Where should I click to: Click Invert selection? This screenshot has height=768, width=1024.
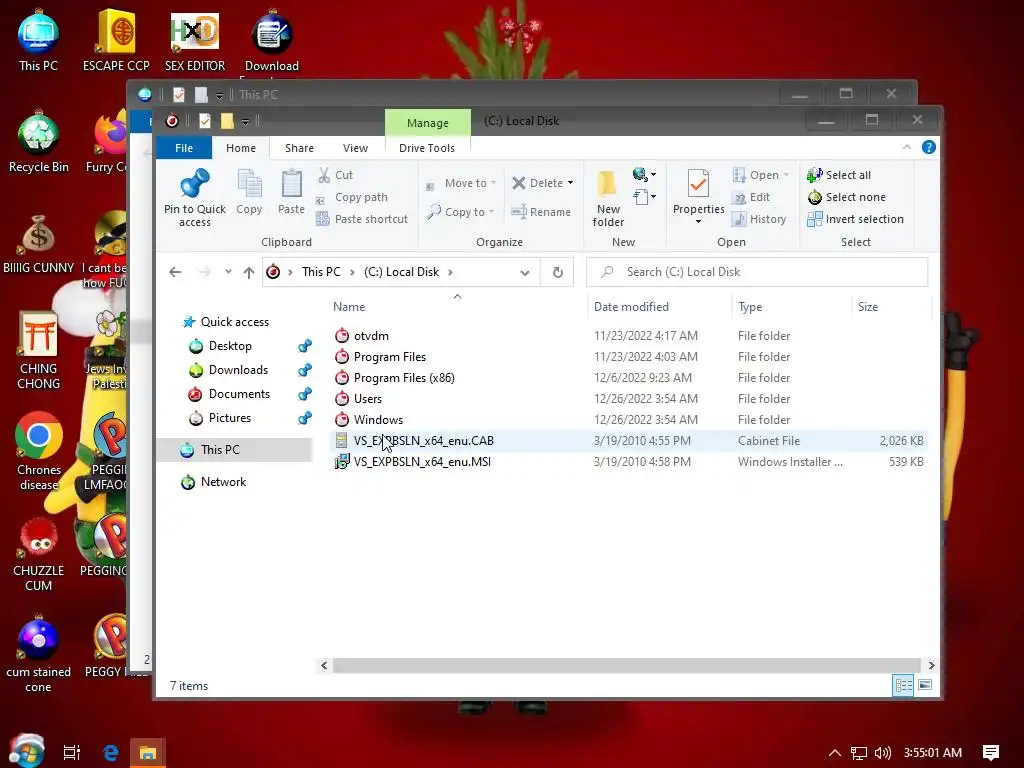click(856, 219)
